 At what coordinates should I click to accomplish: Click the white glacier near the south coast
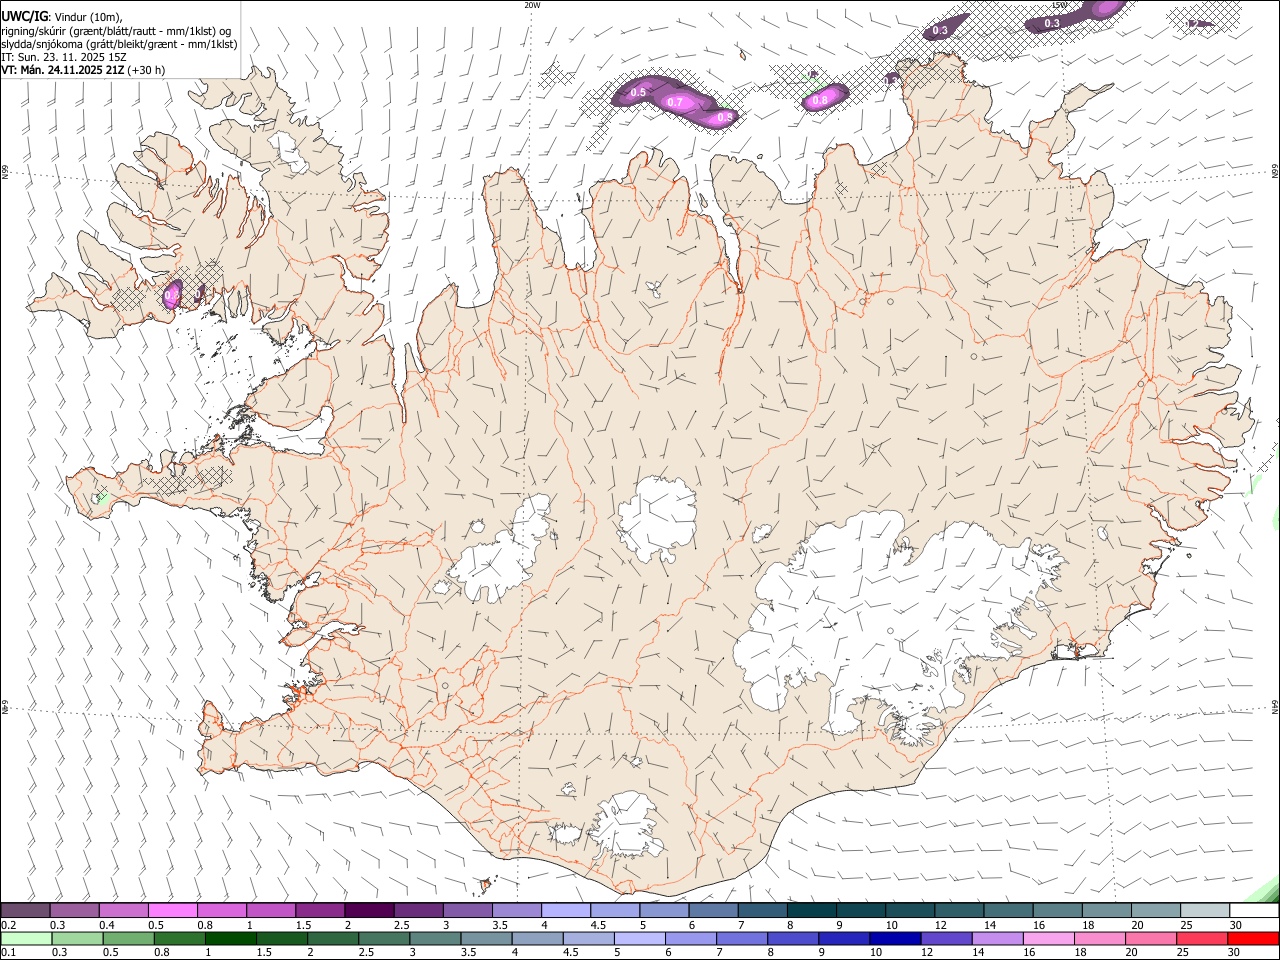click(x=626, y=826)
